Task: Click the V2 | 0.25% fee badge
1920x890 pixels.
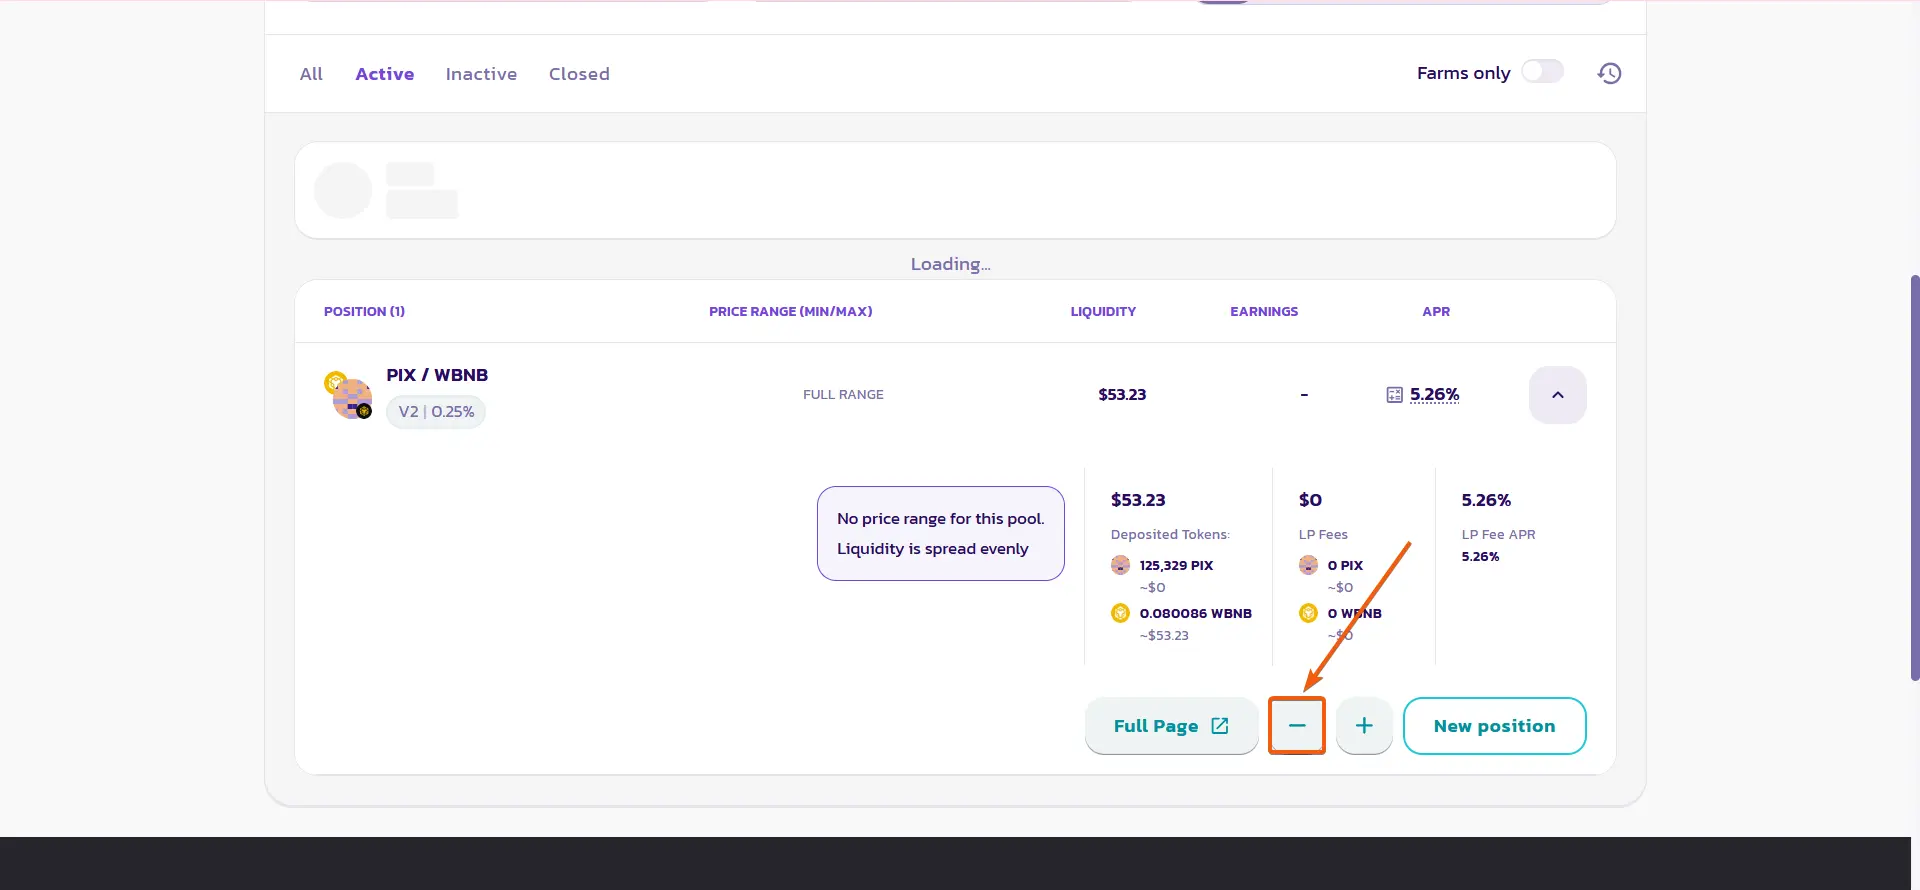Action: point(436,412)
